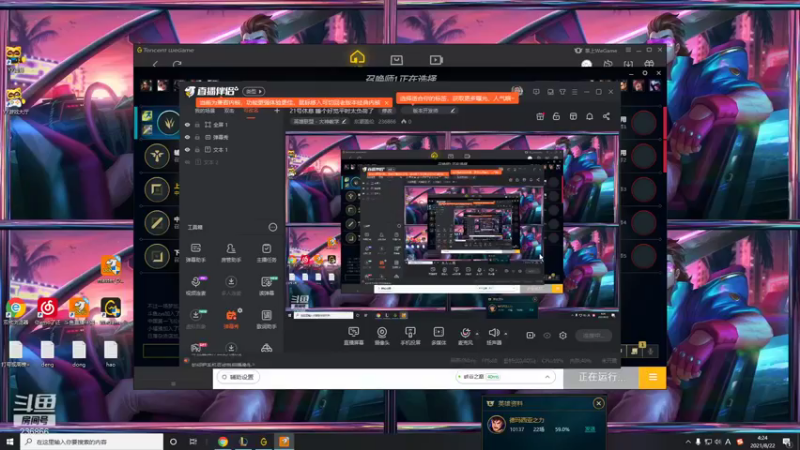Screen dimensions: 800x450
Task: Edit stream title with pencil icon
Action: pos(453,110)
